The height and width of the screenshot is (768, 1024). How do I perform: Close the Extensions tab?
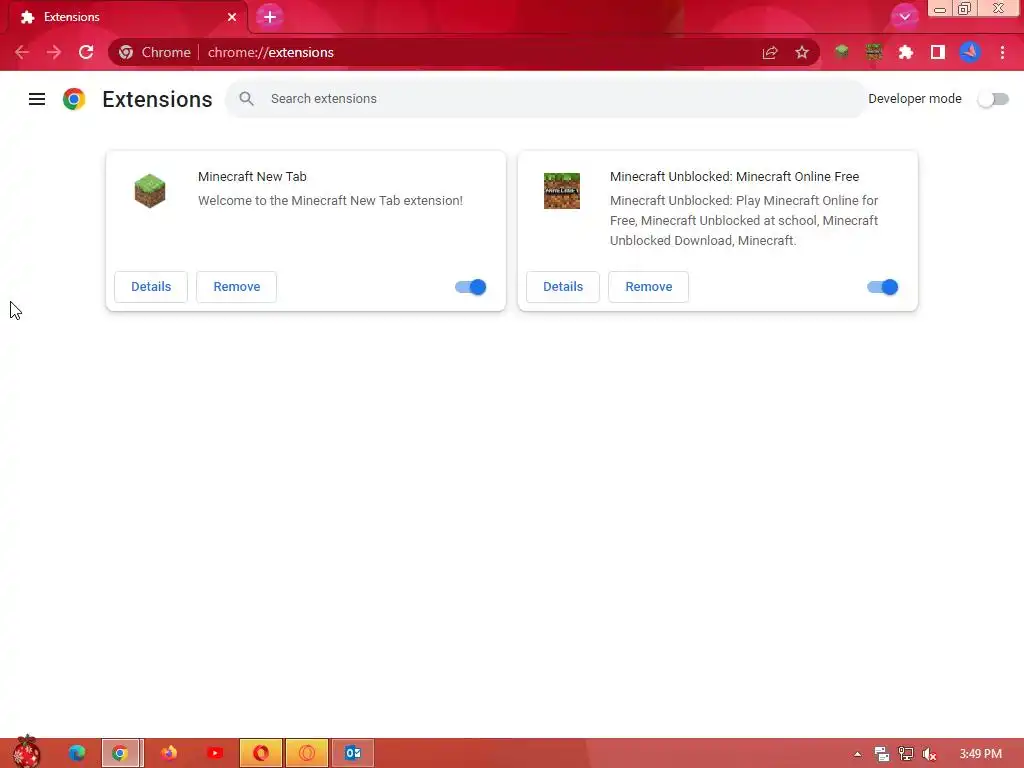[x=232, y=17]
